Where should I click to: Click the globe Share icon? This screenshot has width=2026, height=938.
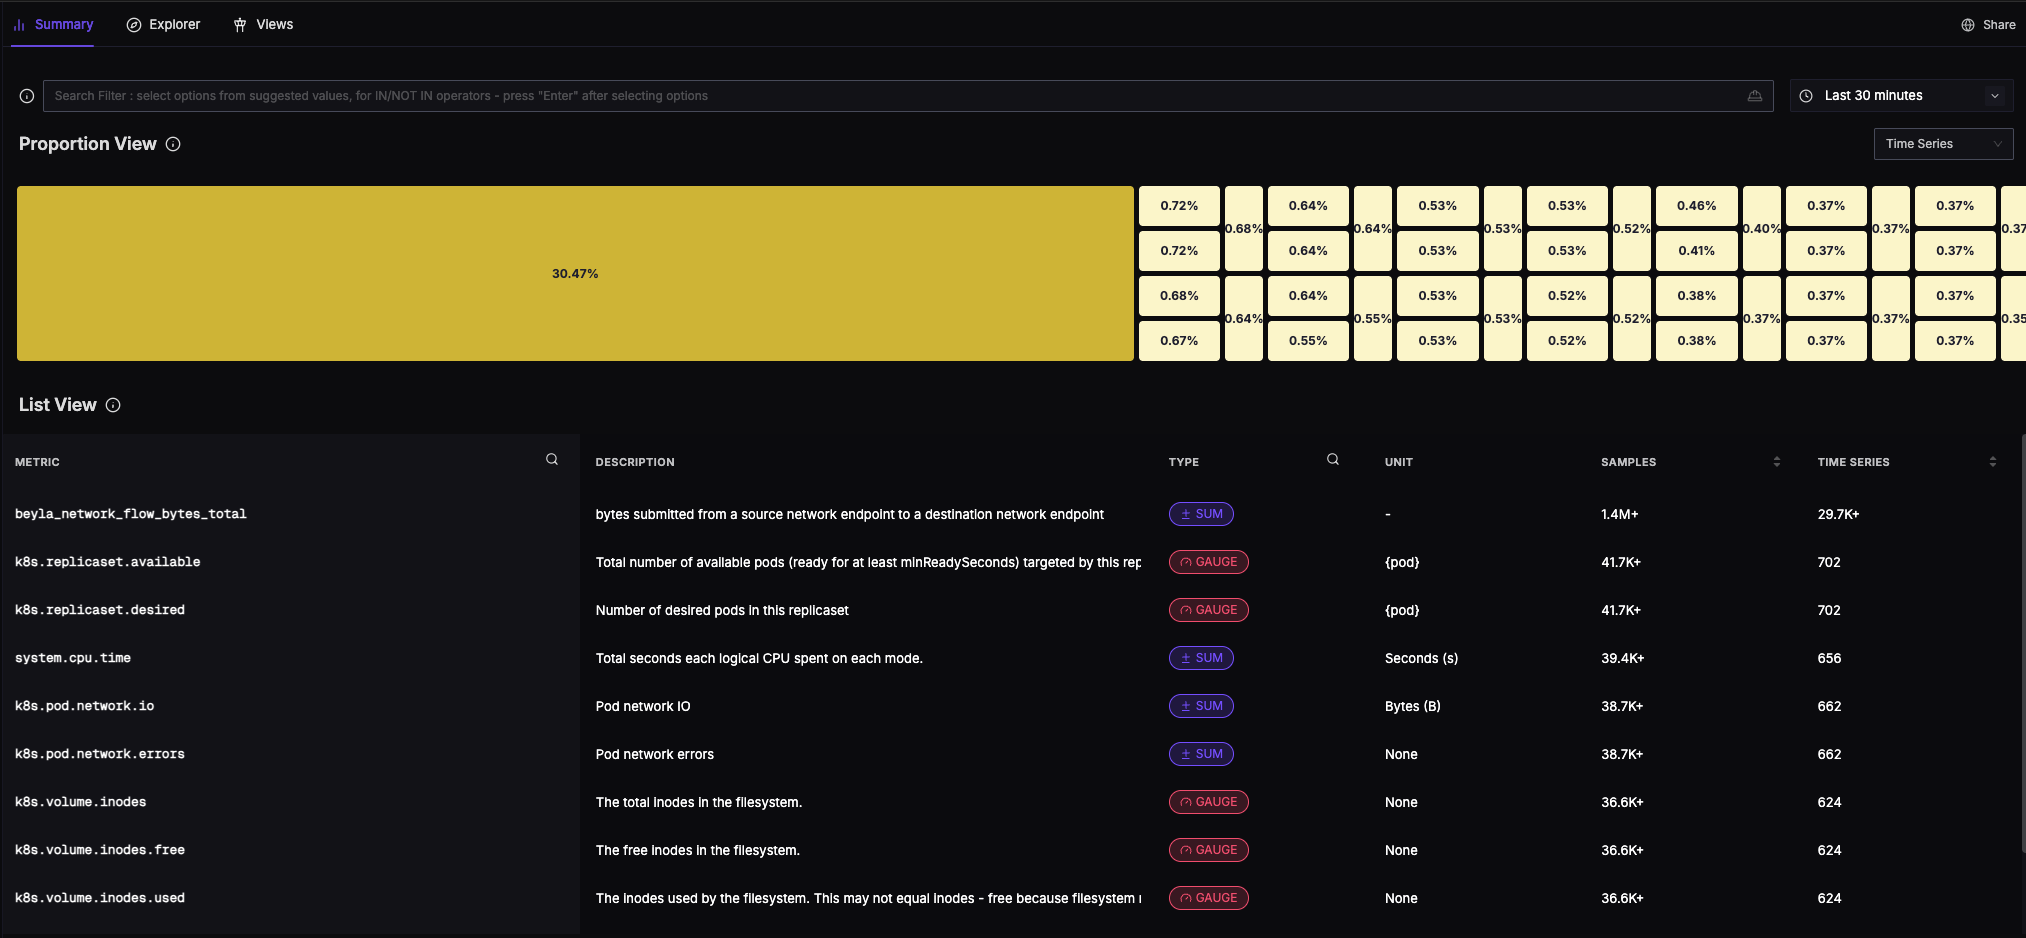click(x=1967, y=25)
